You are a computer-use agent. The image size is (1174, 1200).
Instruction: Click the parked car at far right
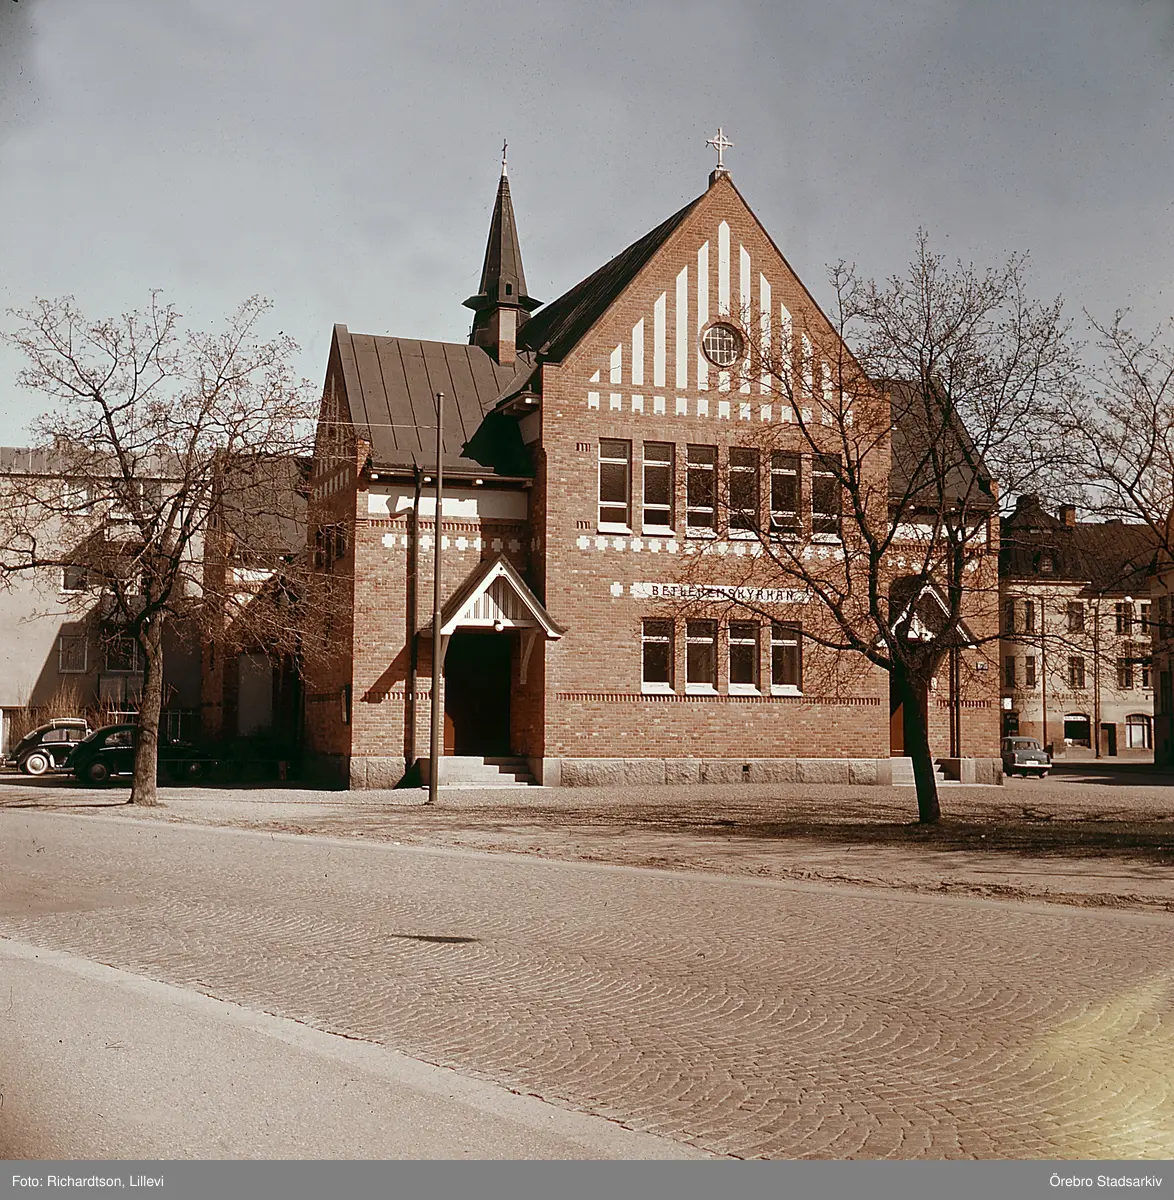1025,756
